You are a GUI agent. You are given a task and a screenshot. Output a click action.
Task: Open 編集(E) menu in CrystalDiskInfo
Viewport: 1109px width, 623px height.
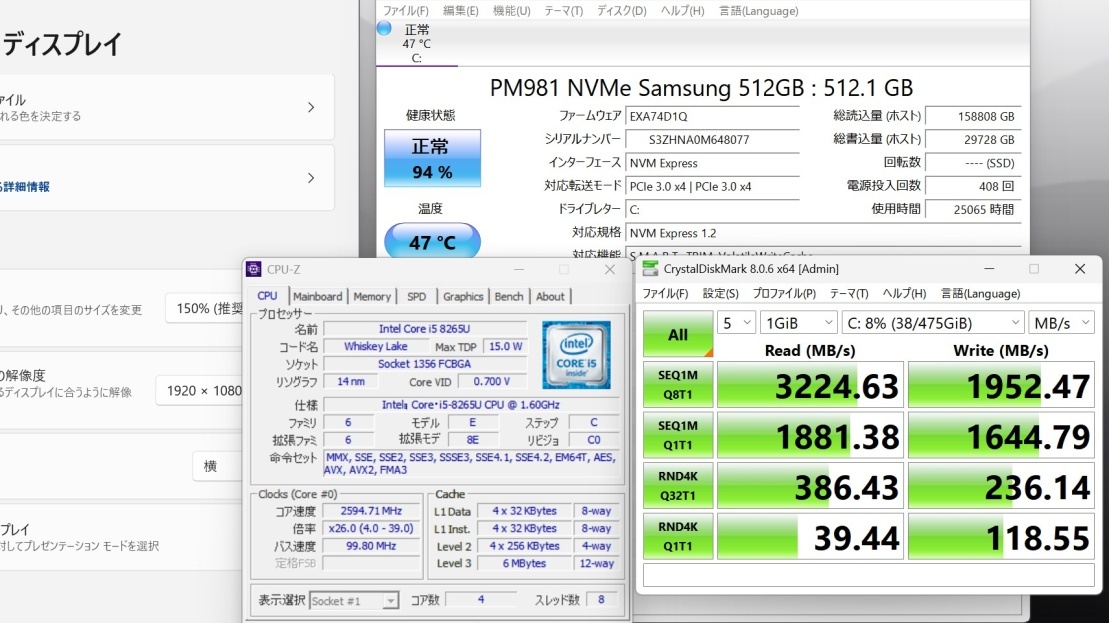tap(460, 11)
